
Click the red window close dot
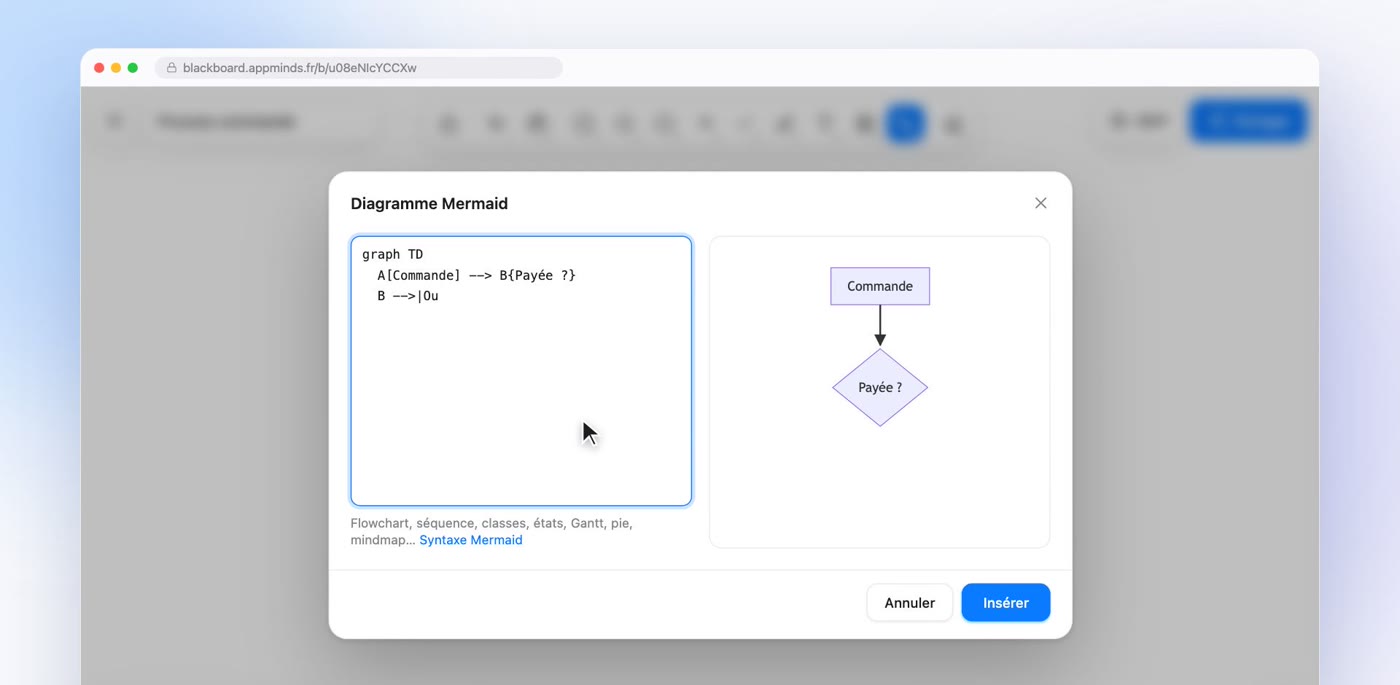99,68
